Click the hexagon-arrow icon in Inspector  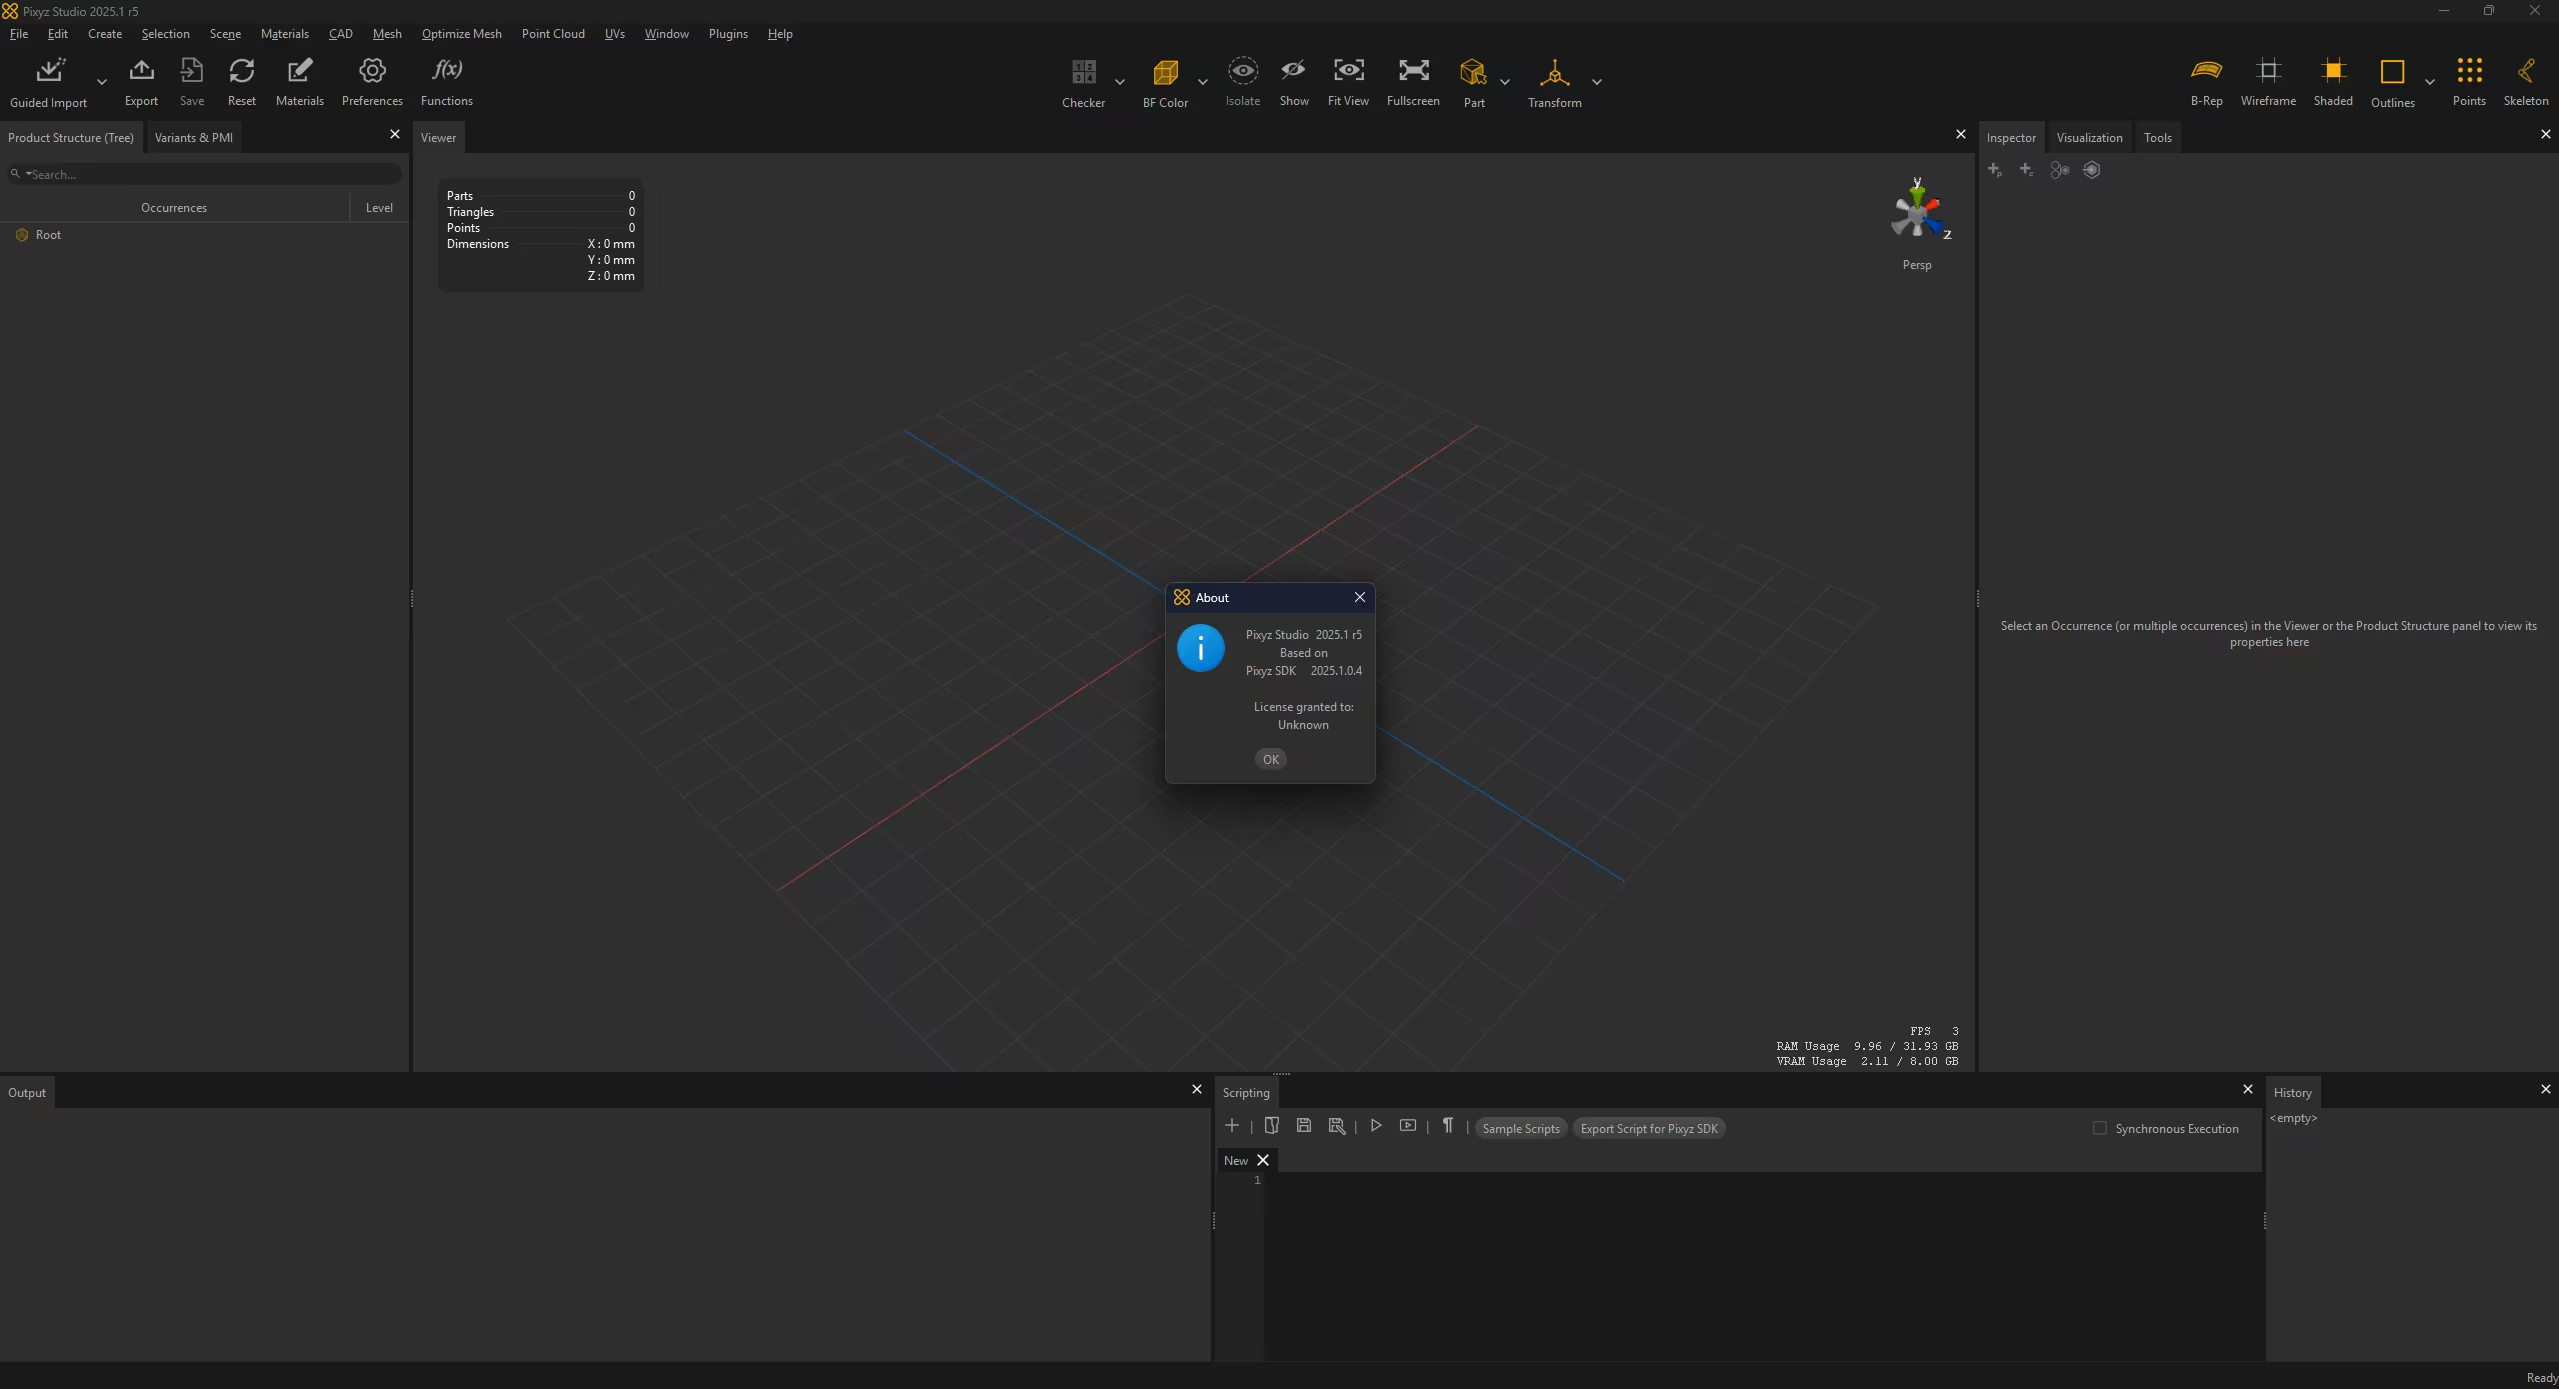[x=2091, y=170]
